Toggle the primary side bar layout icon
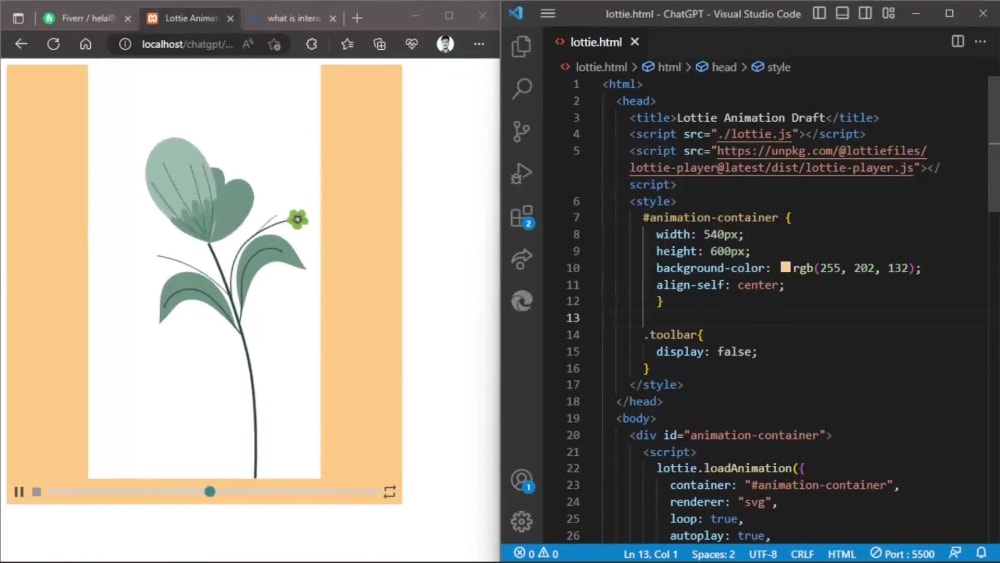Viewport: 1000px width, 563px height. [820, 13]
